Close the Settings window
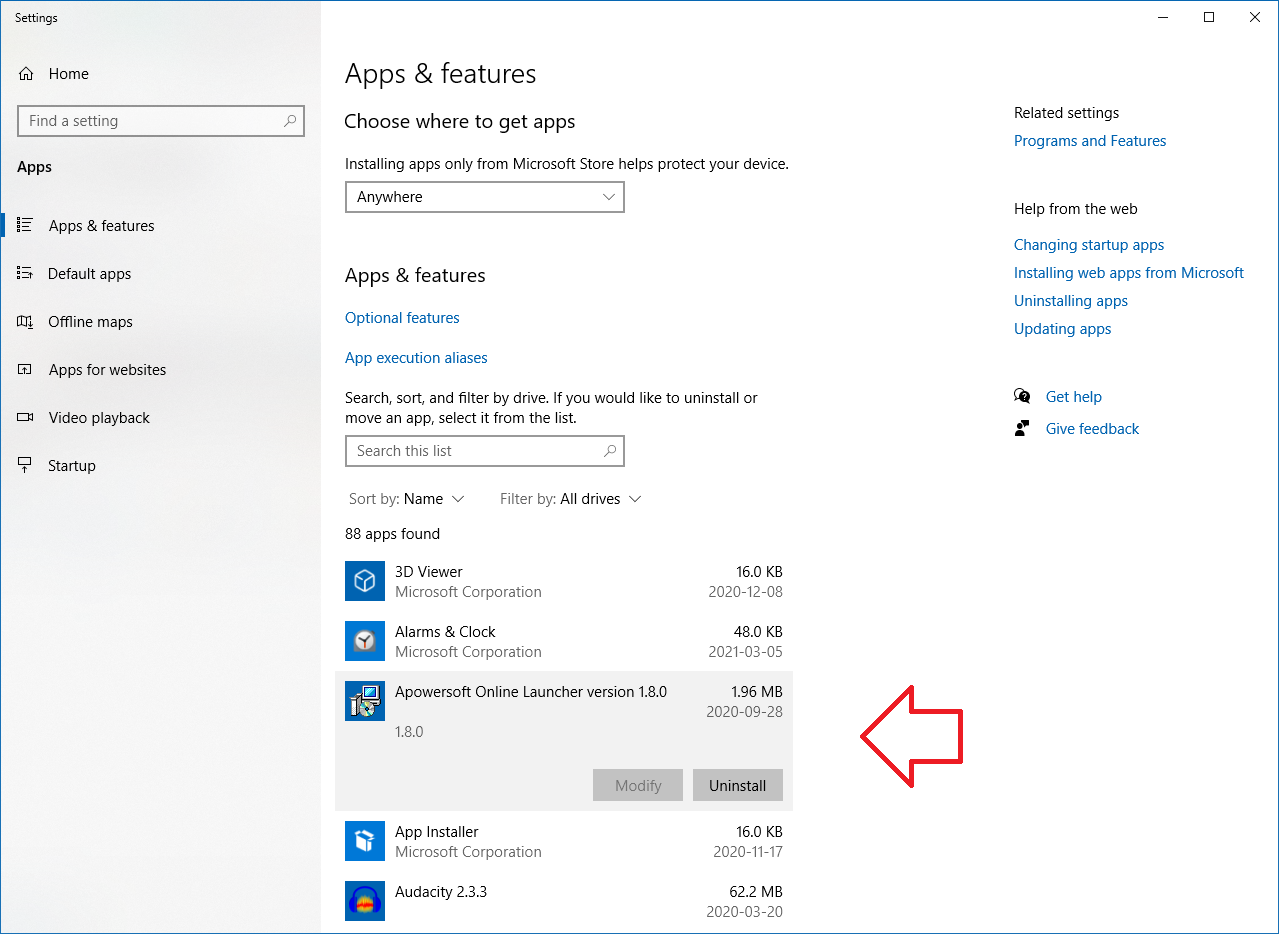The image size is (1279, 934). click(x=1255, y=17)
